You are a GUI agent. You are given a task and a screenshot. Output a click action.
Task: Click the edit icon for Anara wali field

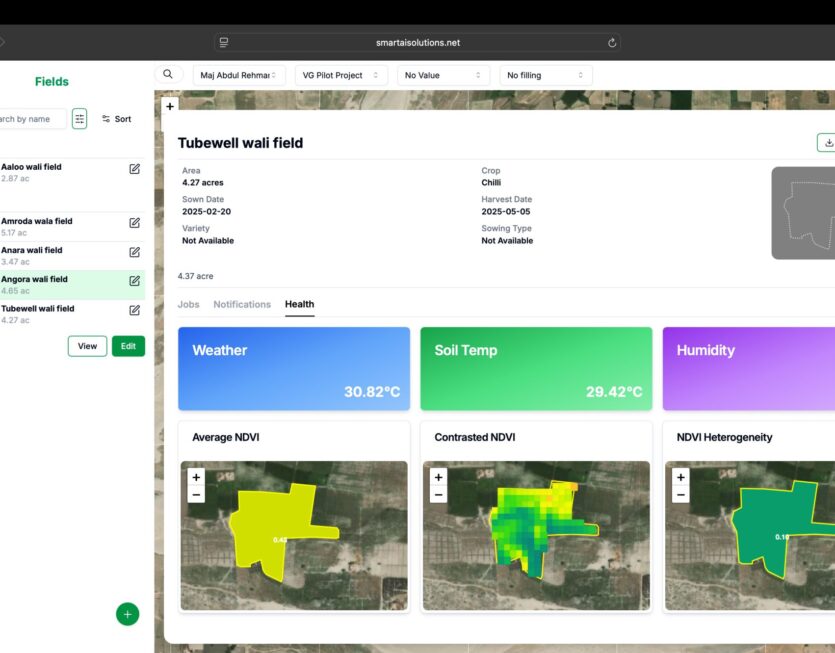[x=134, y=252]
